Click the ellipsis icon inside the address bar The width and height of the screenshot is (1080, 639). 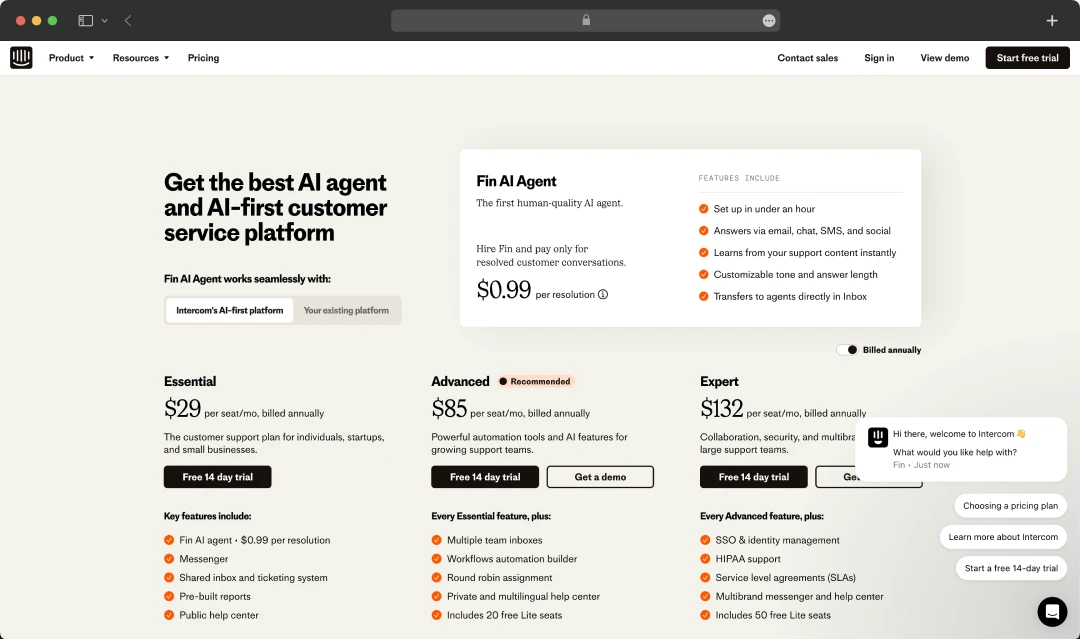pos(769,20)
